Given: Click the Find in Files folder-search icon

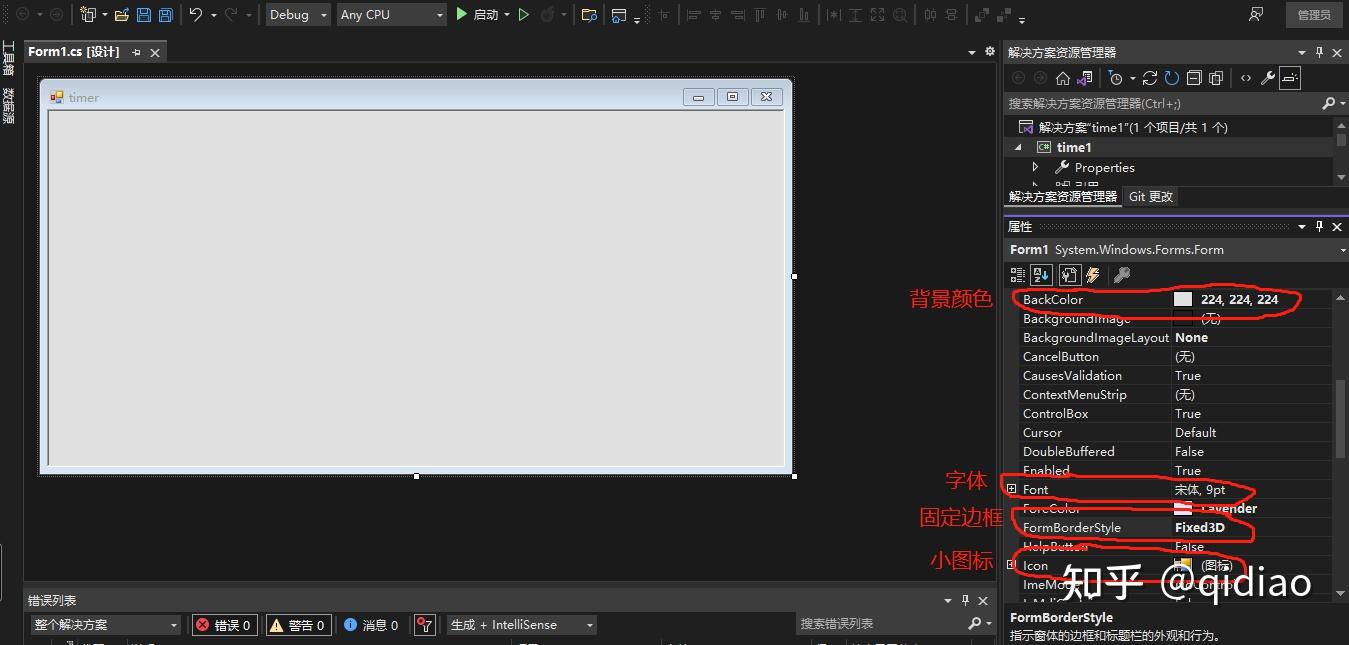Looking at the screenshot, I should click(x=589, y=14).
